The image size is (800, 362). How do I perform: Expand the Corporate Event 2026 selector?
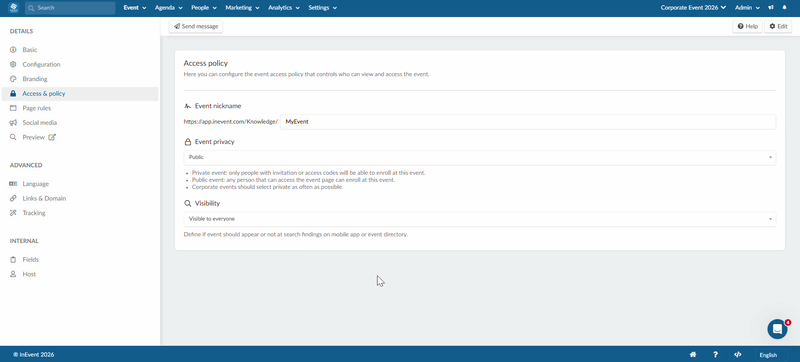(x=693, y=8)
